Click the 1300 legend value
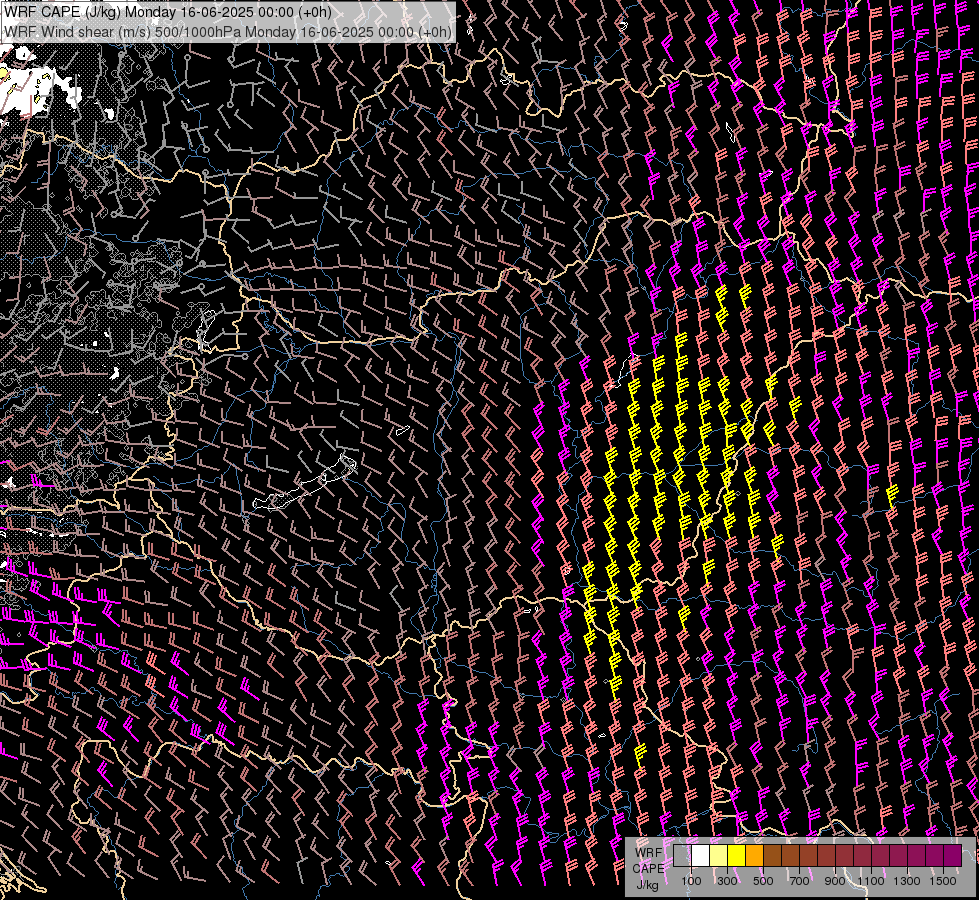 (907, 881)
